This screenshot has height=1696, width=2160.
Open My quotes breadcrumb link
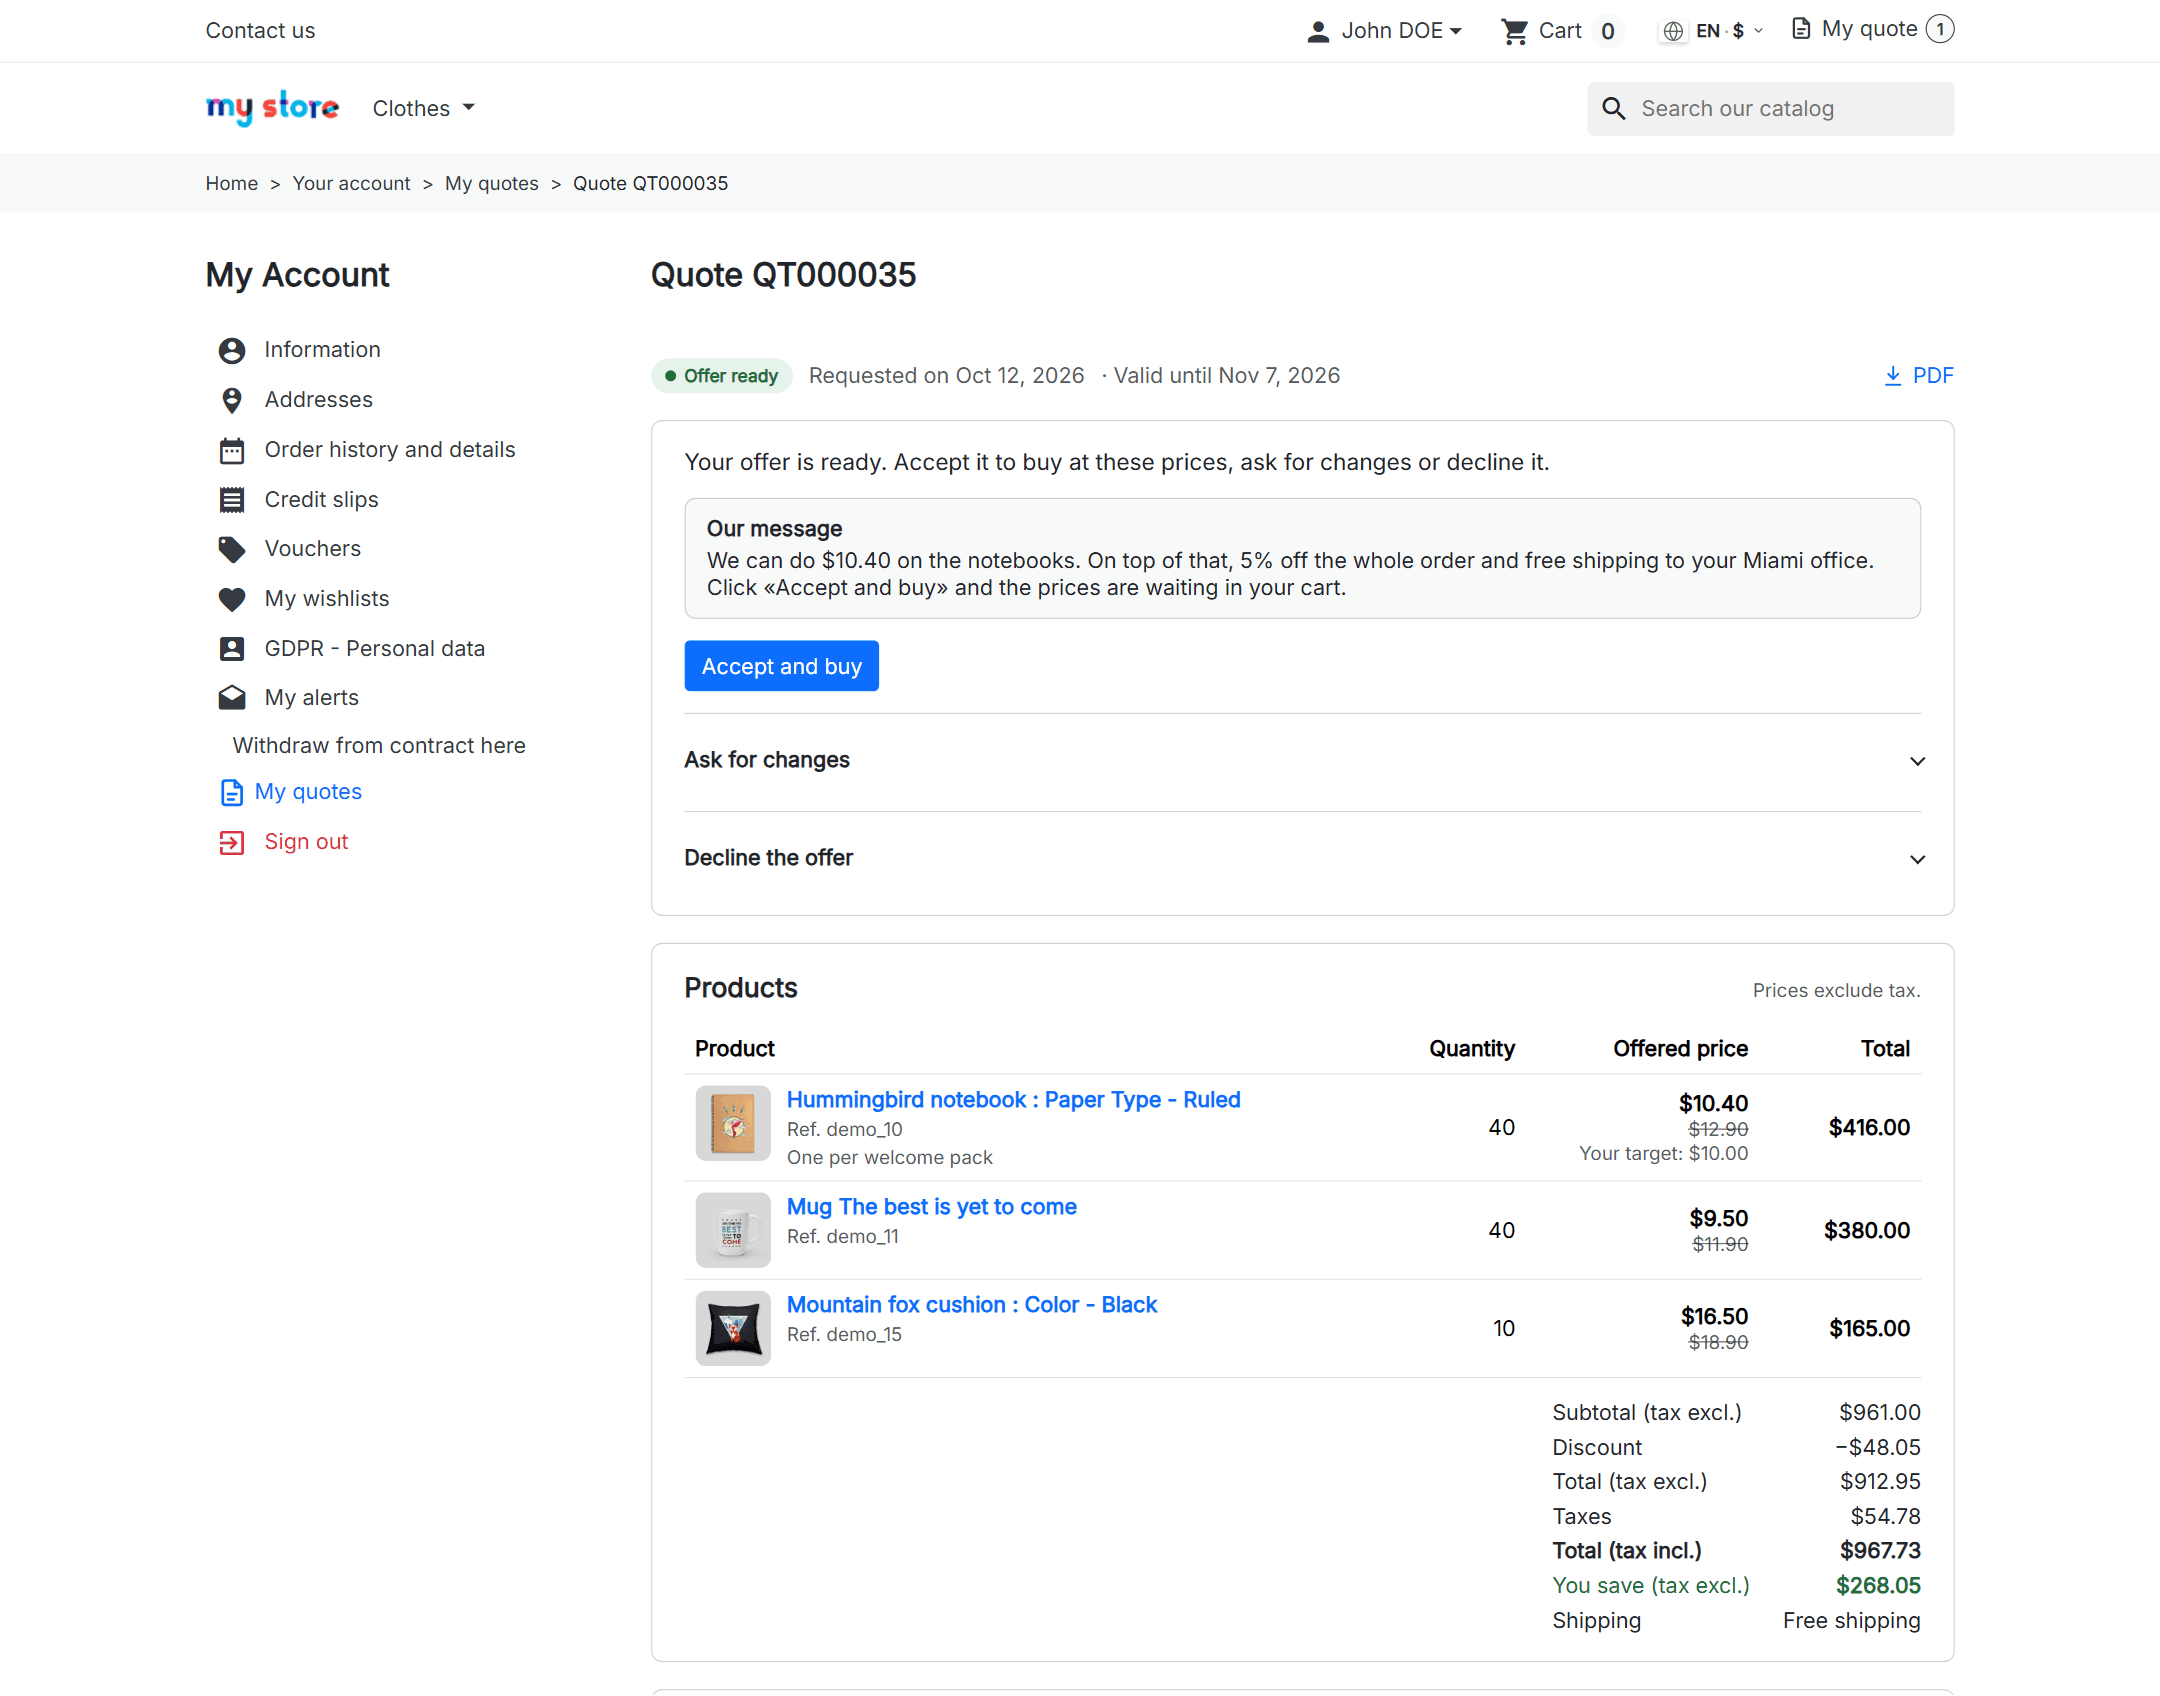click(x=491, y=184)
